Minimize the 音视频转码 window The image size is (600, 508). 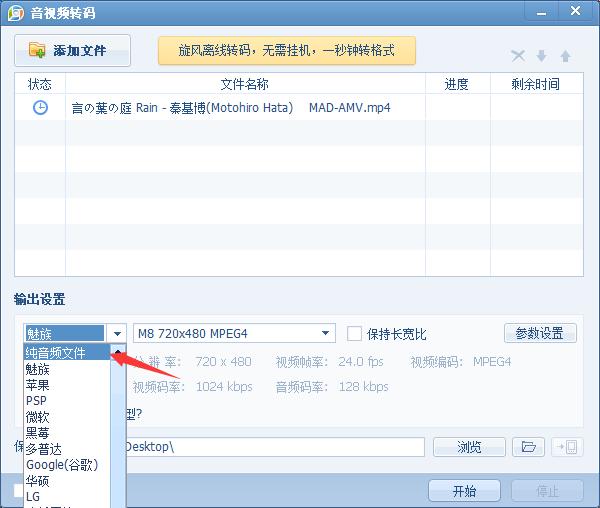click(x=541, y=12)
